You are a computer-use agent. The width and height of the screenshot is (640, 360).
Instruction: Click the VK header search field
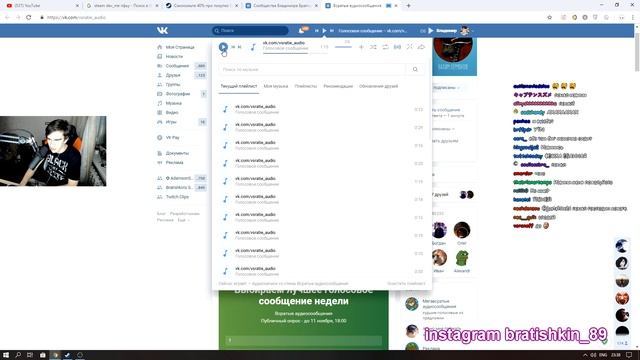point(250,31)
